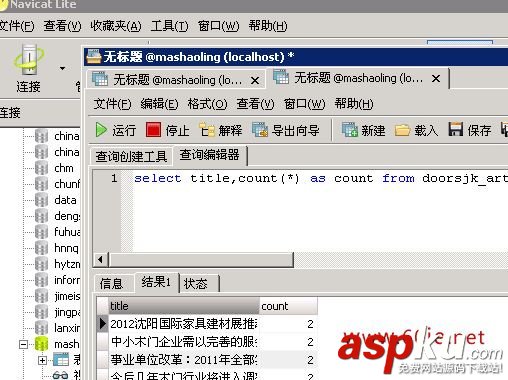Open main menu 收藏夹(A)

coord(116,26)
